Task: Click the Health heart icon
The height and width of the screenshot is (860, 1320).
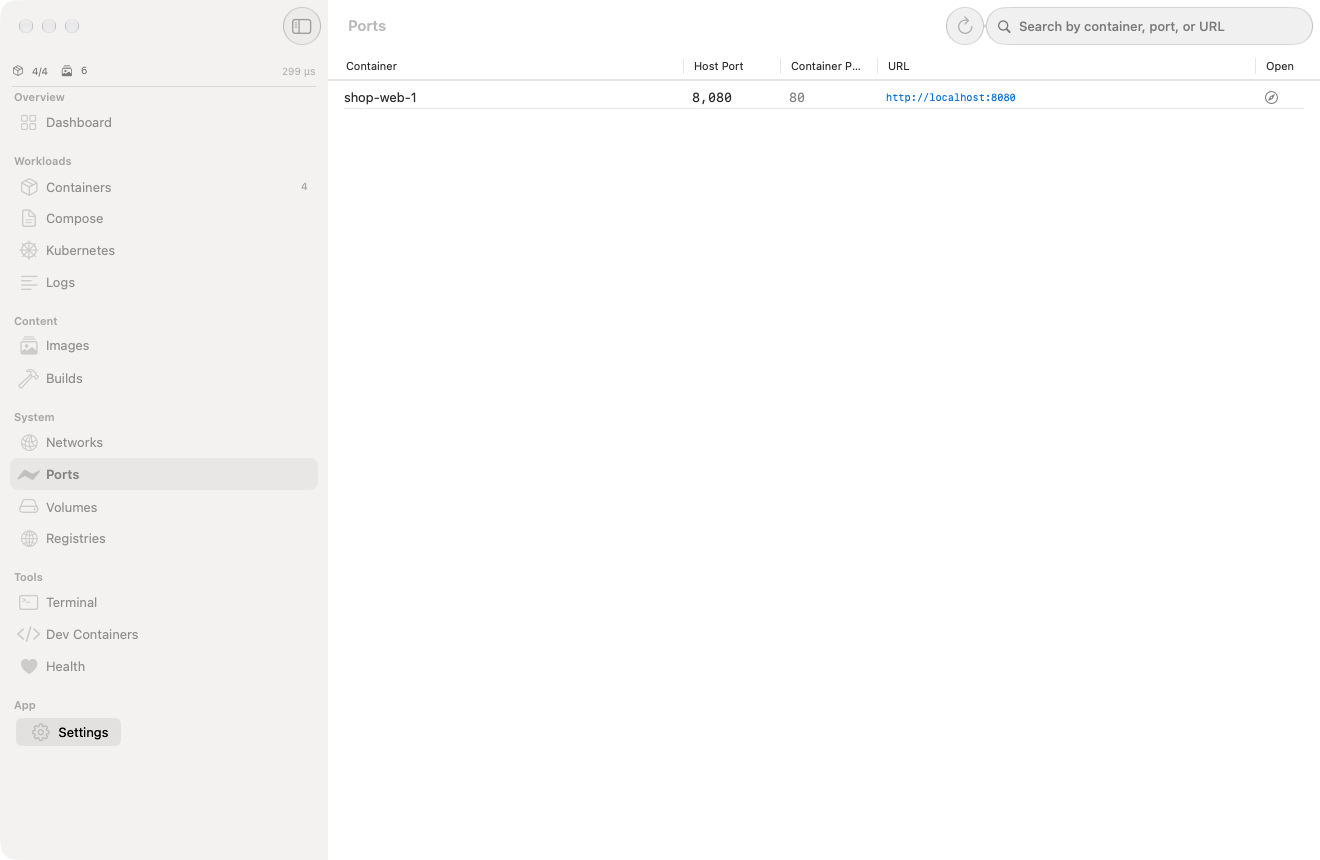Action: 29,667
